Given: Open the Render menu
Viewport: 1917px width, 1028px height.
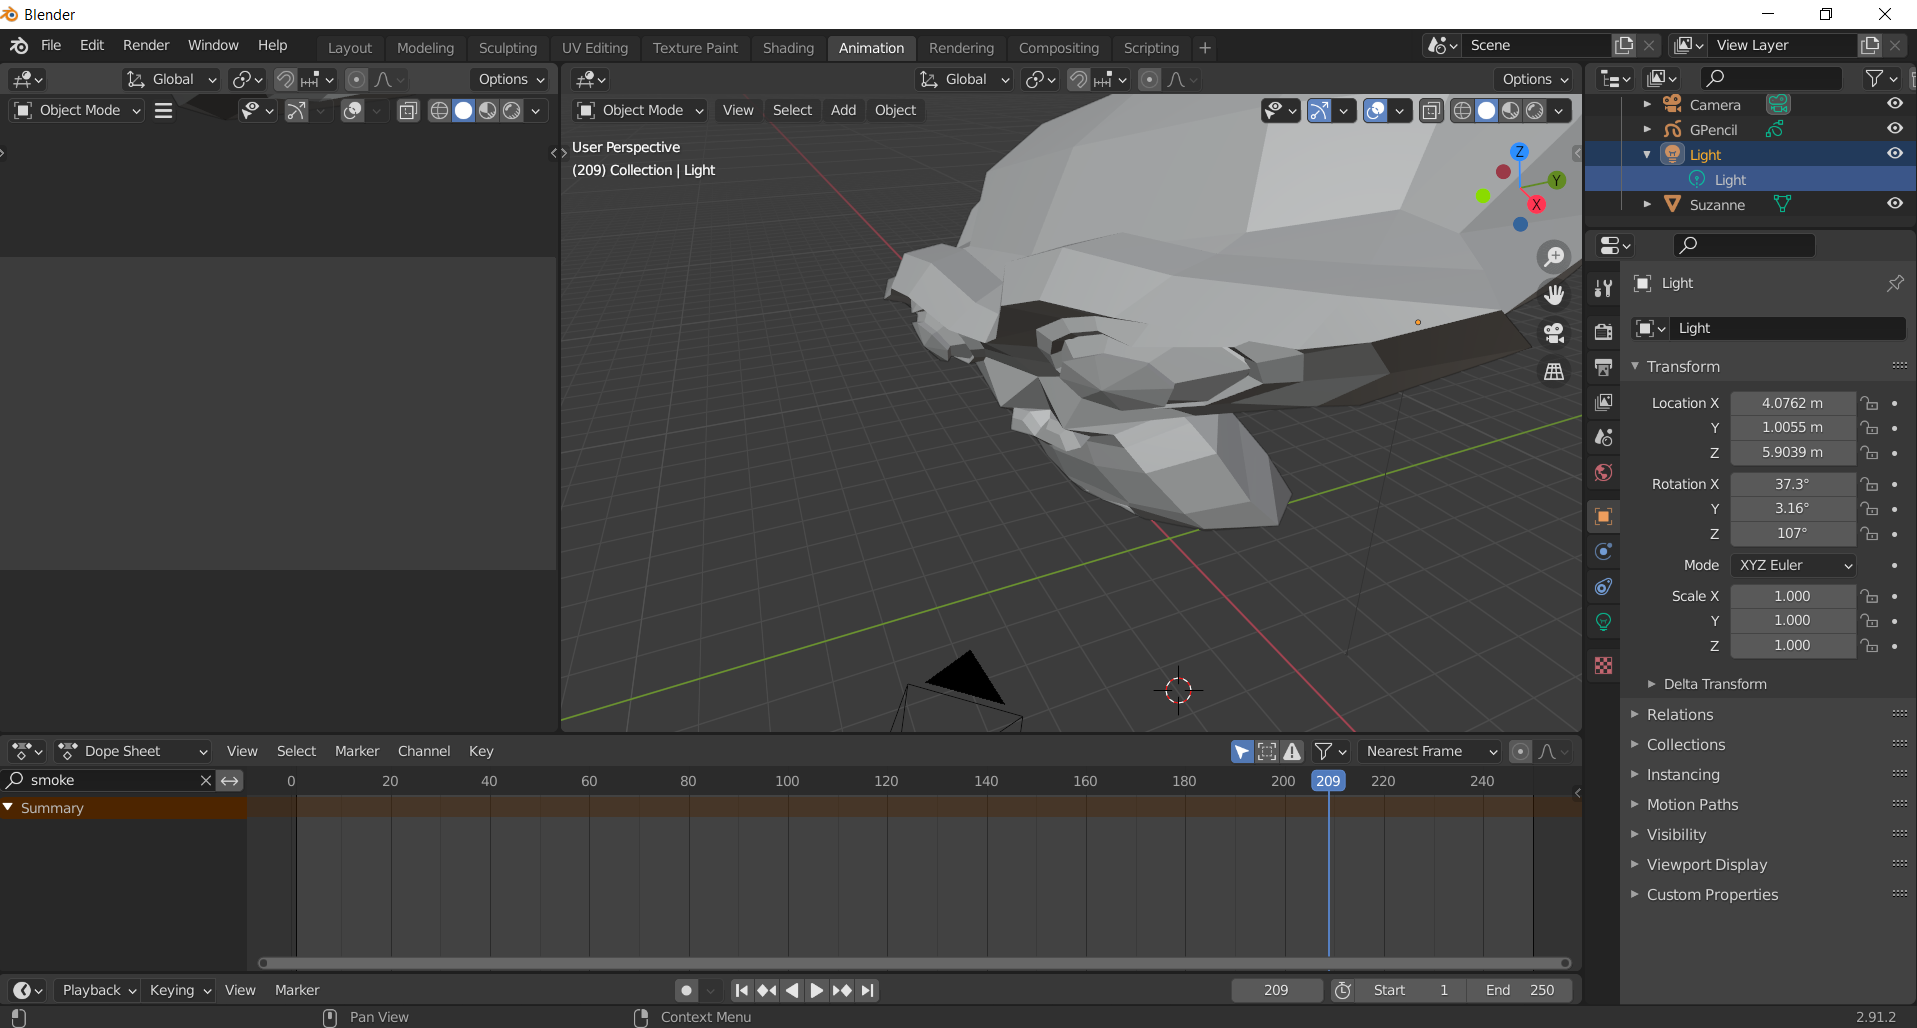Looking at the screenshot, I should (146, 45).
